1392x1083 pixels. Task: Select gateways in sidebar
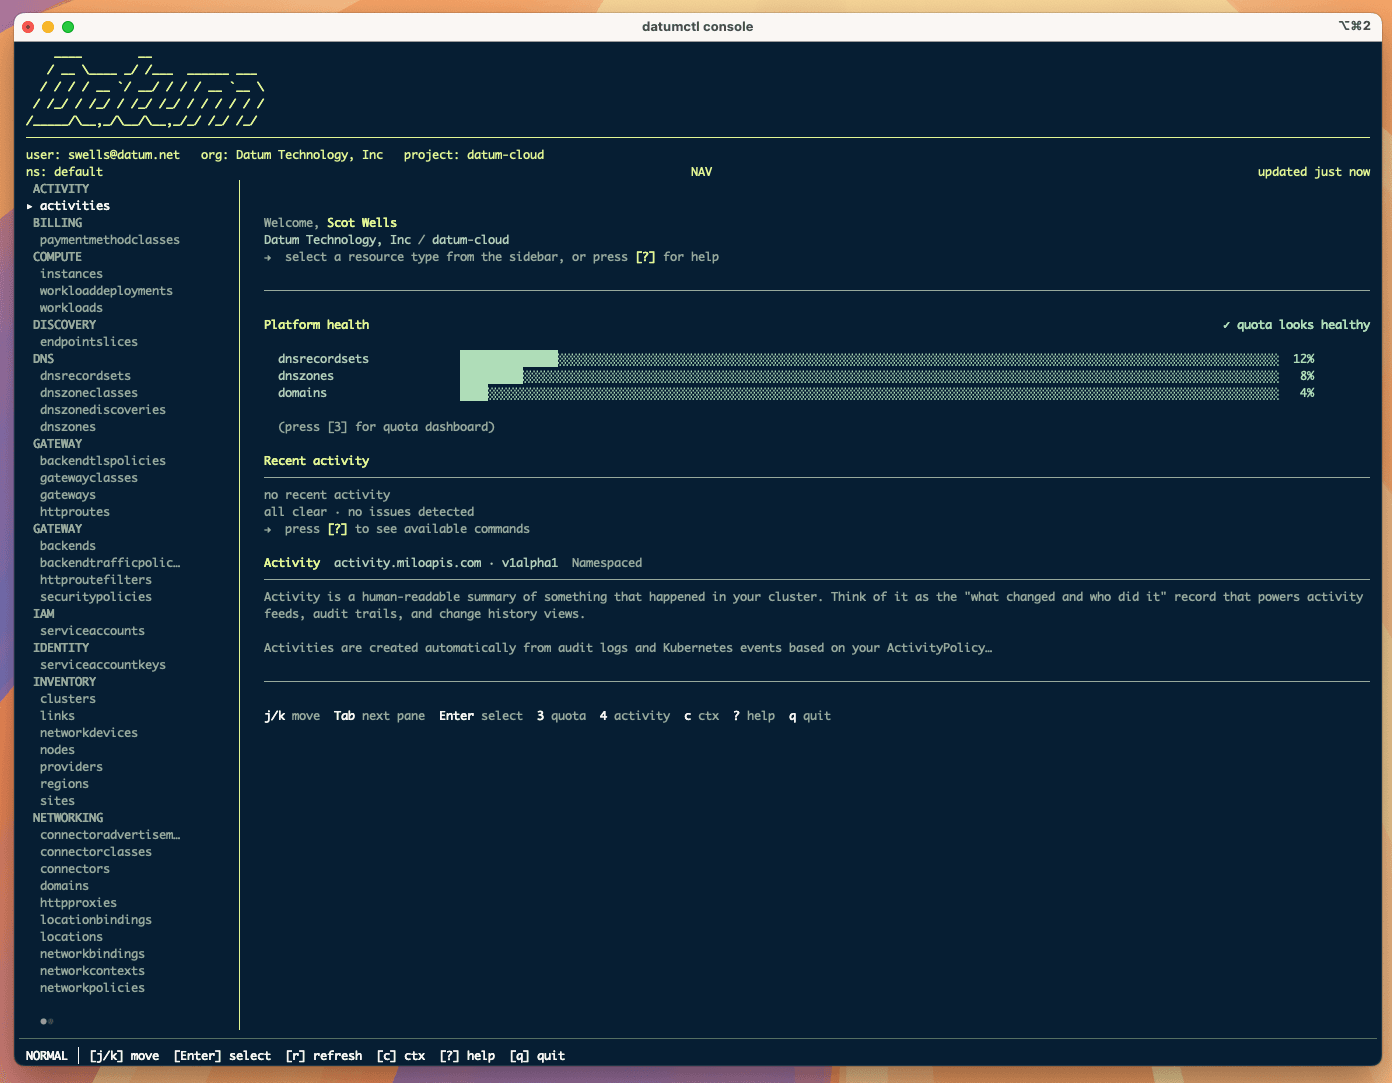(68, 495)
